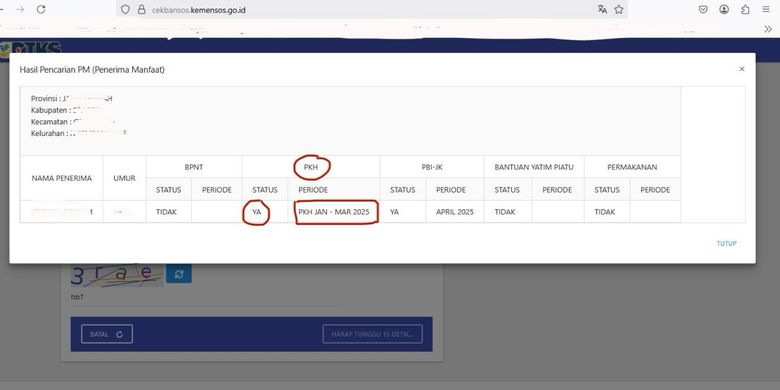Click the captcha text input field
Image resolution: width=780 pixels, height=390 pixels.
[x=206, y=297]
